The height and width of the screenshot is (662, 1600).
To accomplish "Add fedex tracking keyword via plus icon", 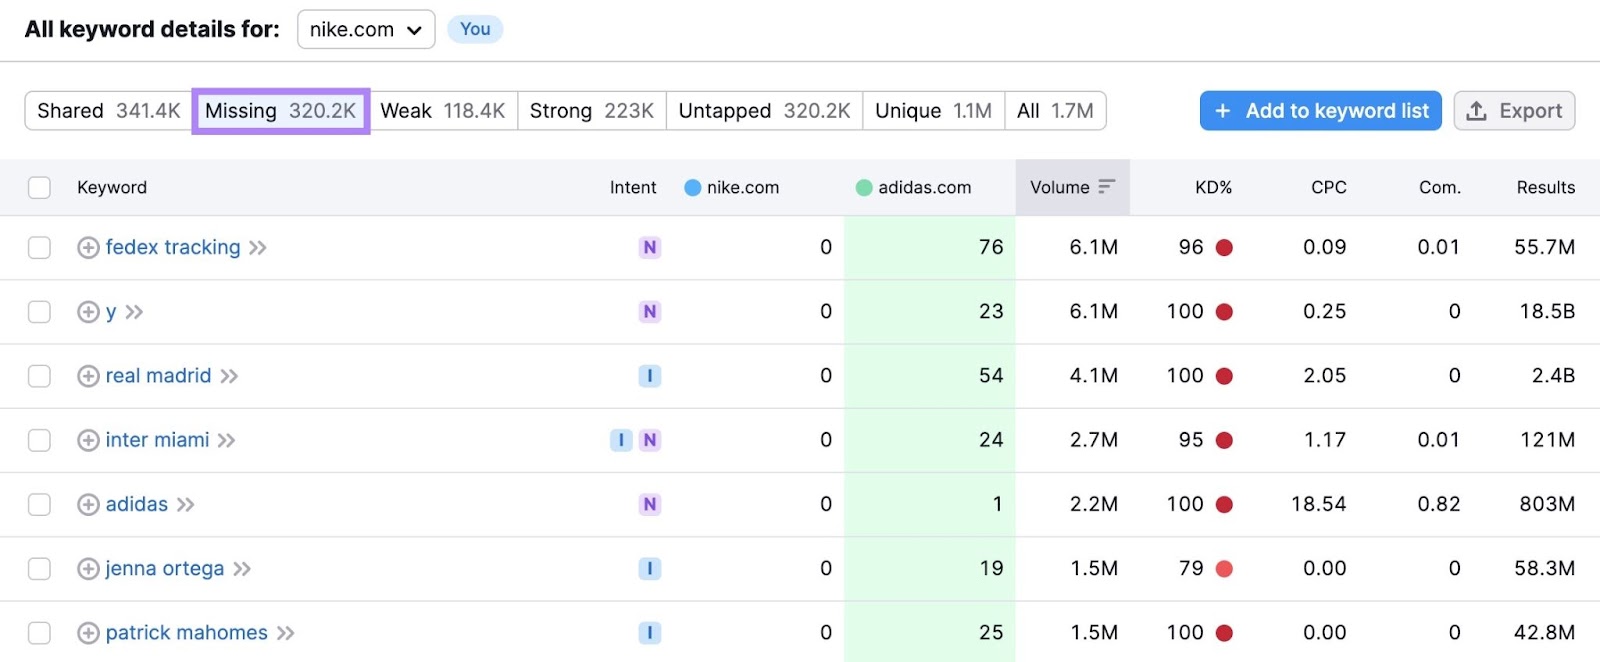I will 88,248.
